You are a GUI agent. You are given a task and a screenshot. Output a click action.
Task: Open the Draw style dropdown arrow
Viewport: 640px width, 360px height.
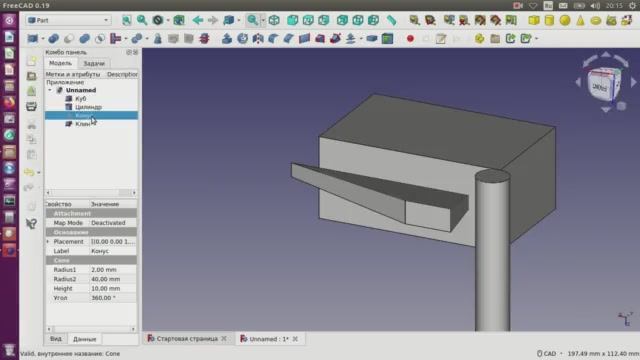coord(168,20)
